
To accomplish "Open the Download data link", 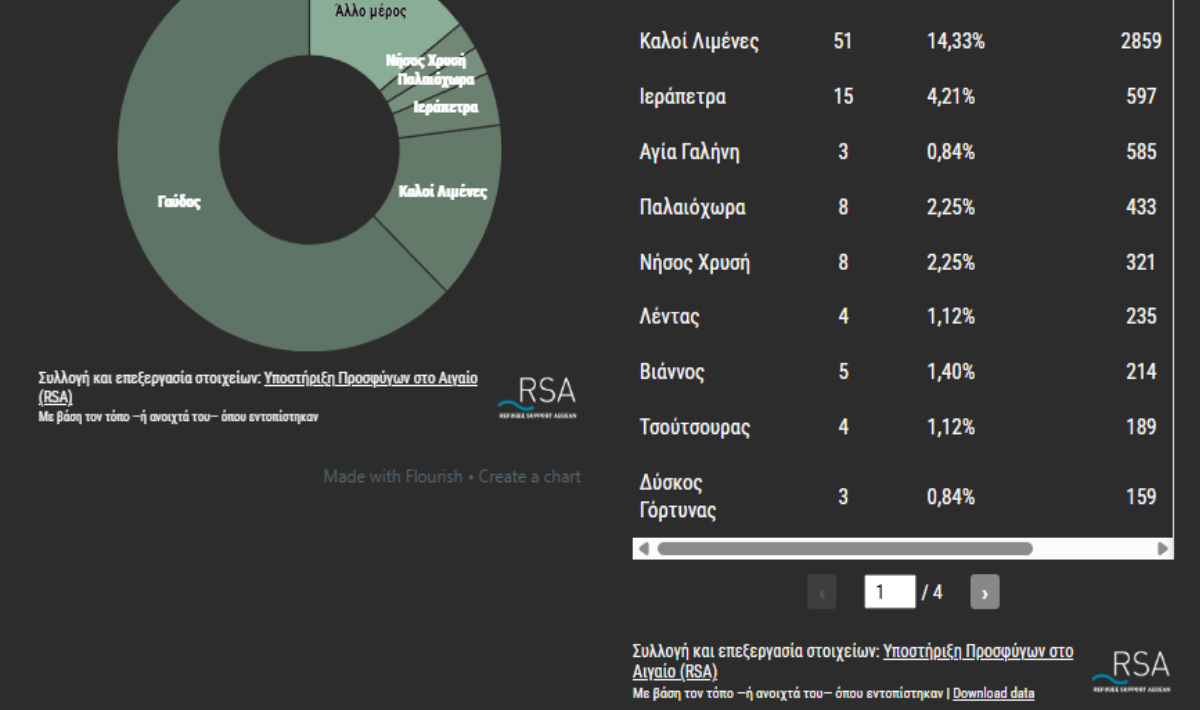I will (993, 693).
